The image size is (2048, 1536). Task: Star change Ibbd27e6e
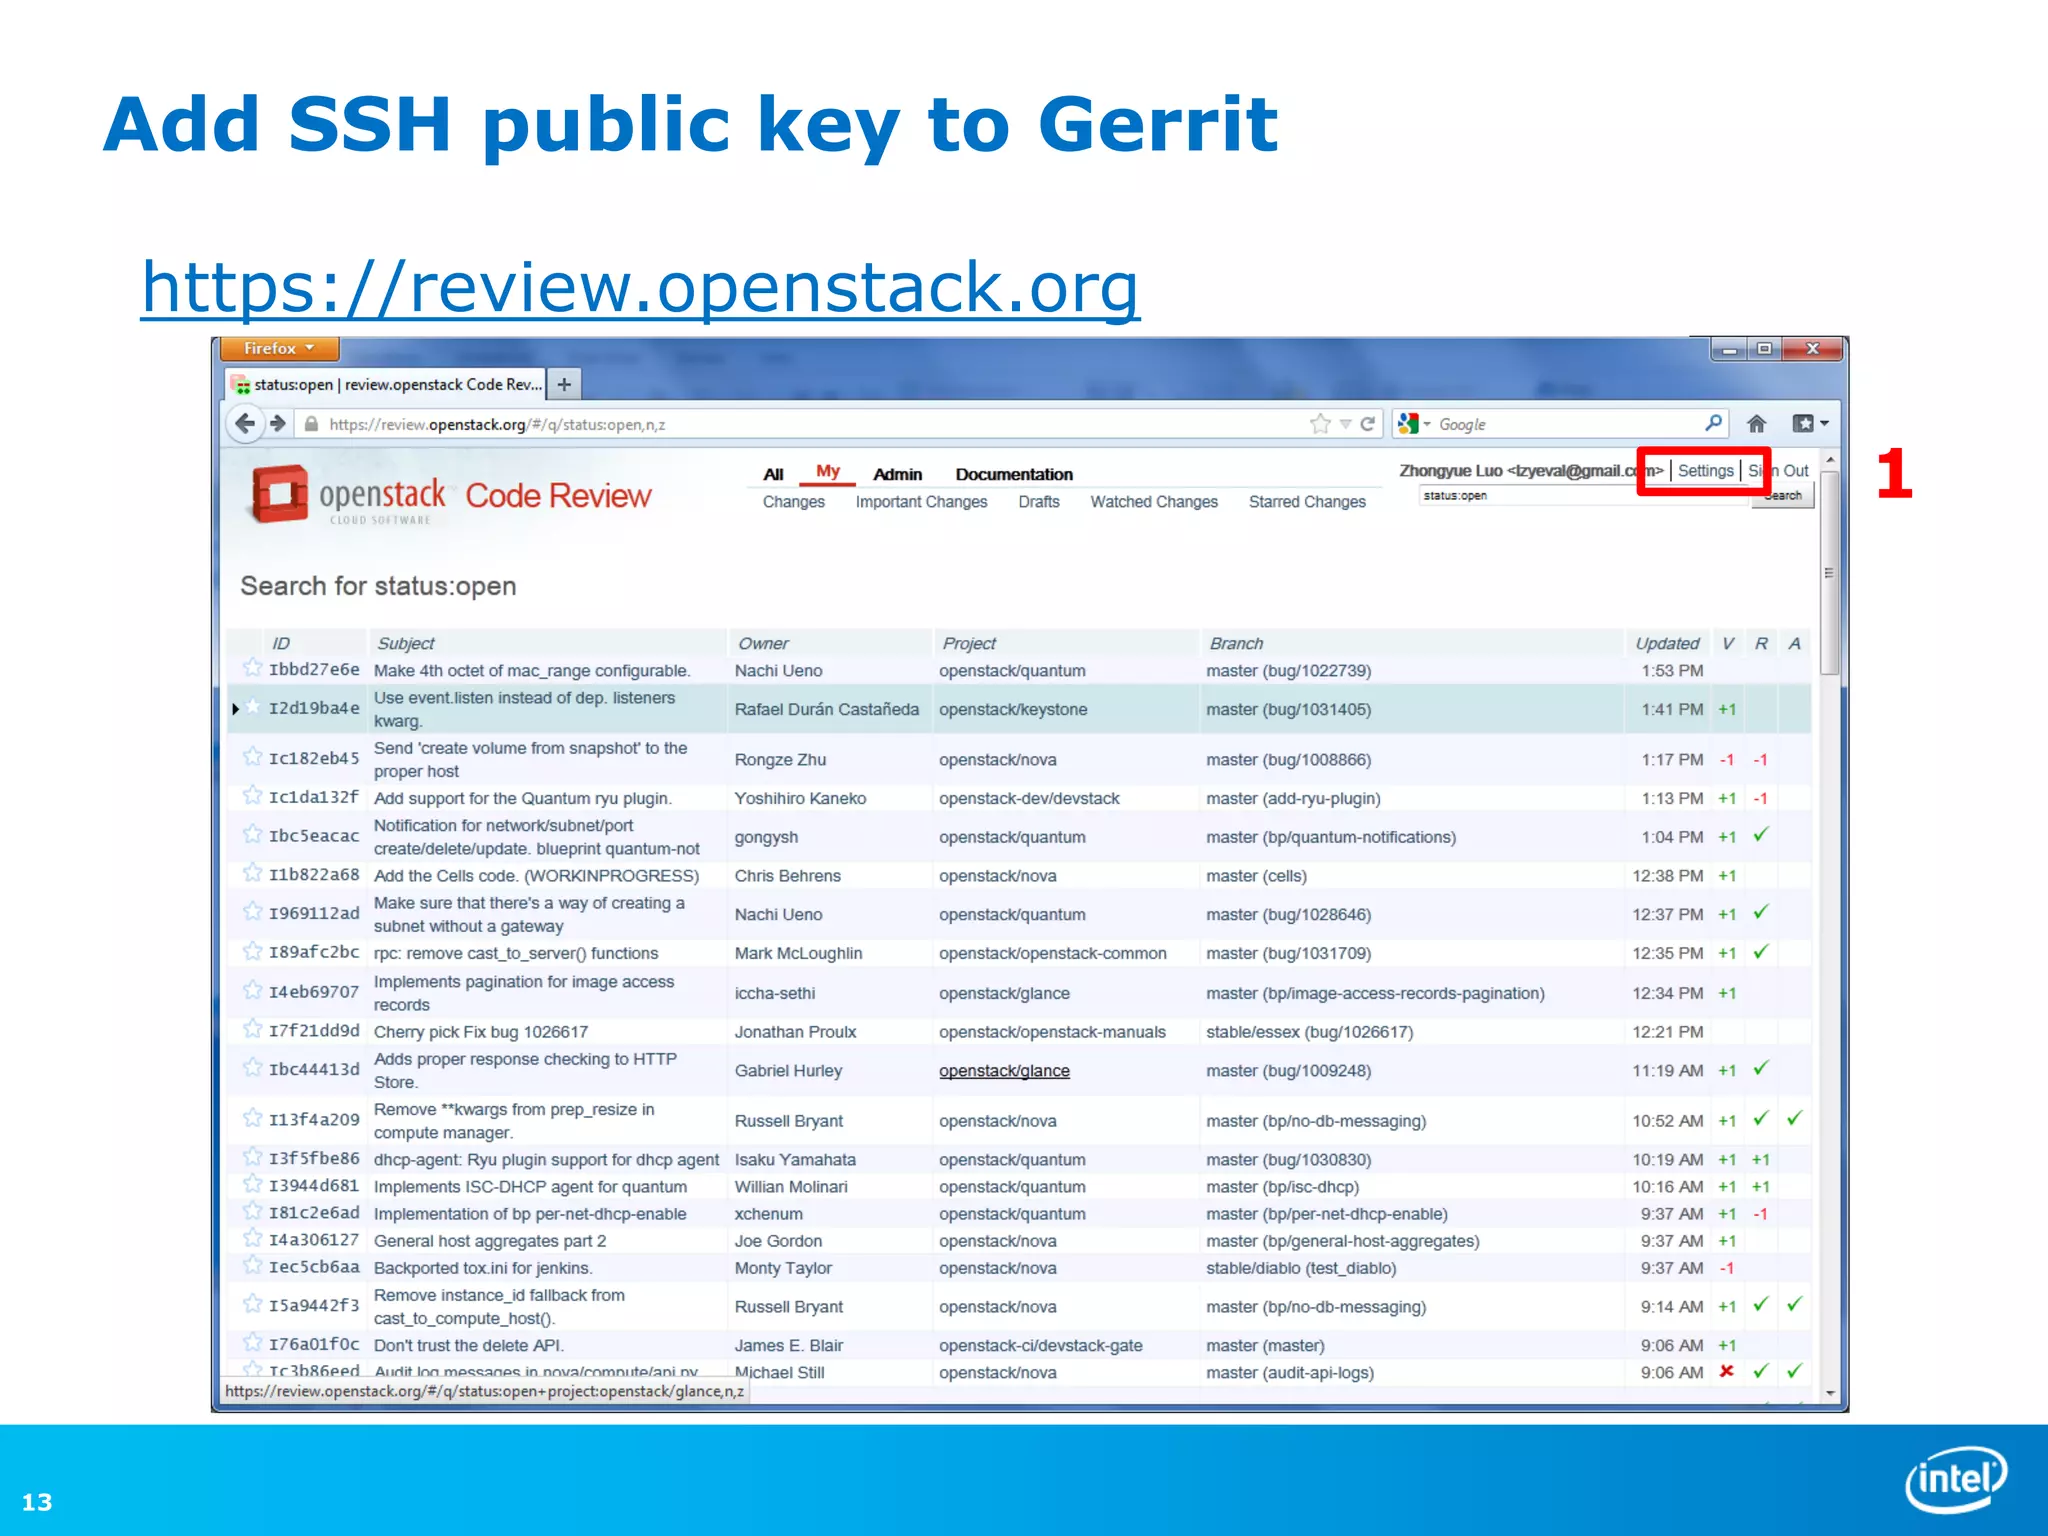[253, 668]
